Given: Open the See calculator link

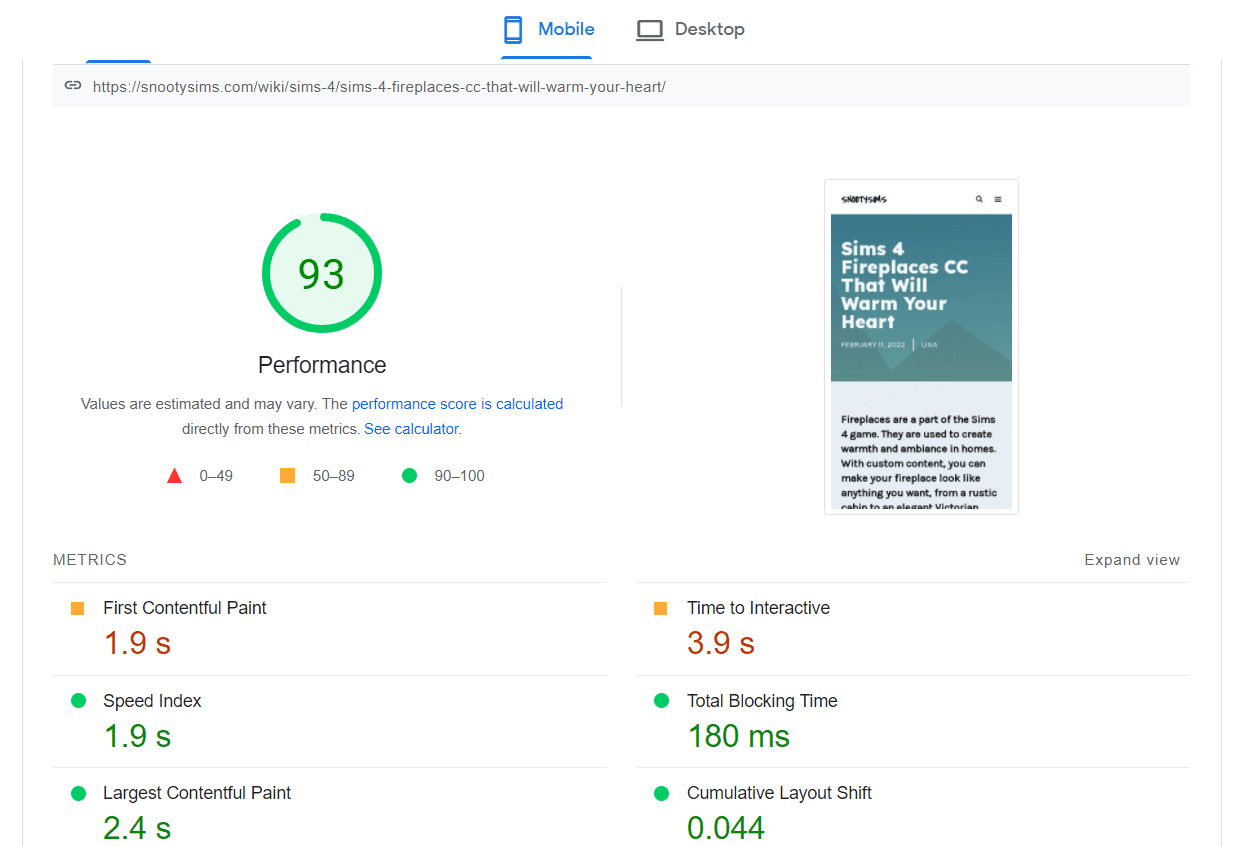Looking at the screenshot, I should click(x=410, y=428).
